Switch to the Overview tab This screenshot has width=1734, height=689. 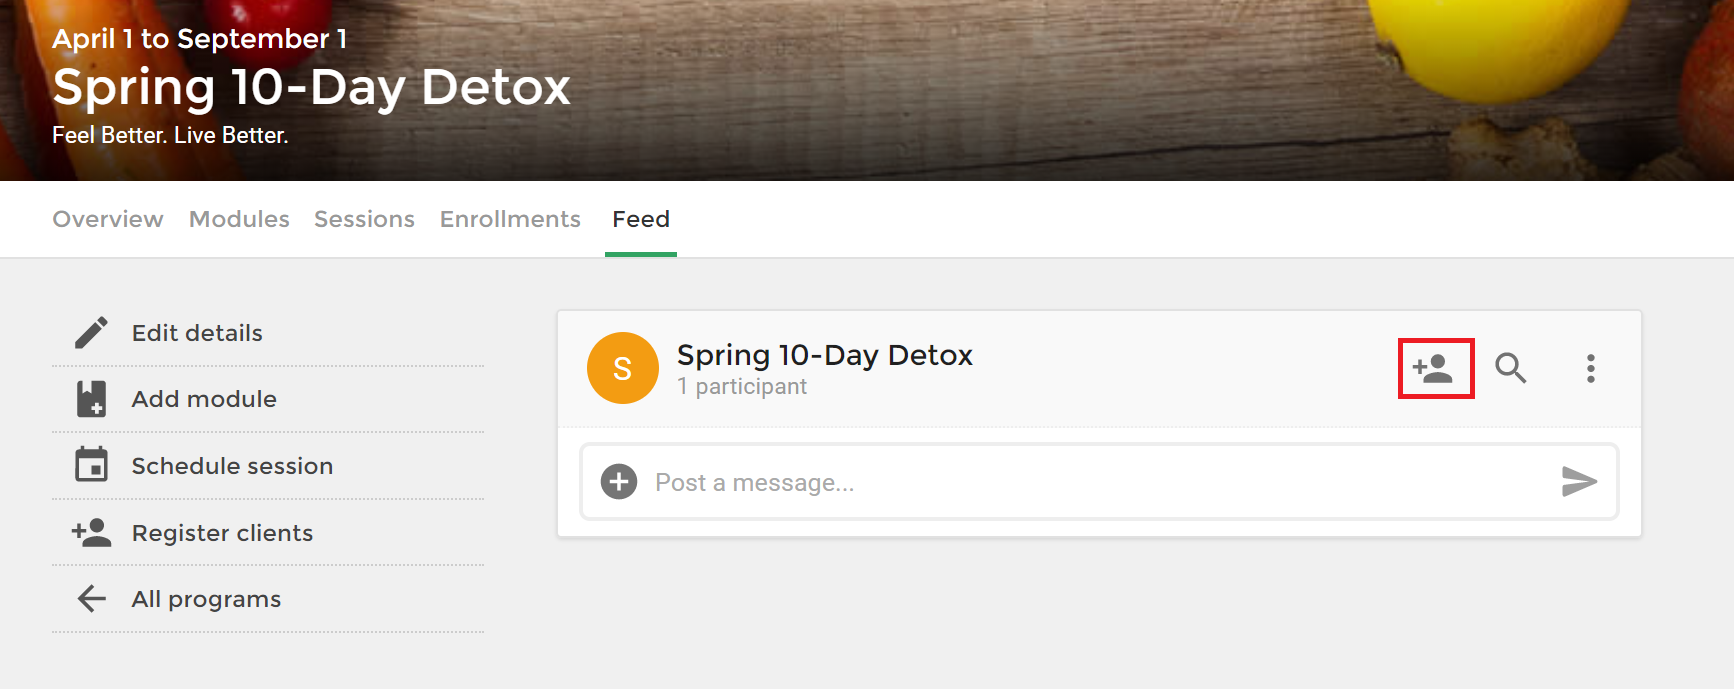coord(108,219)
